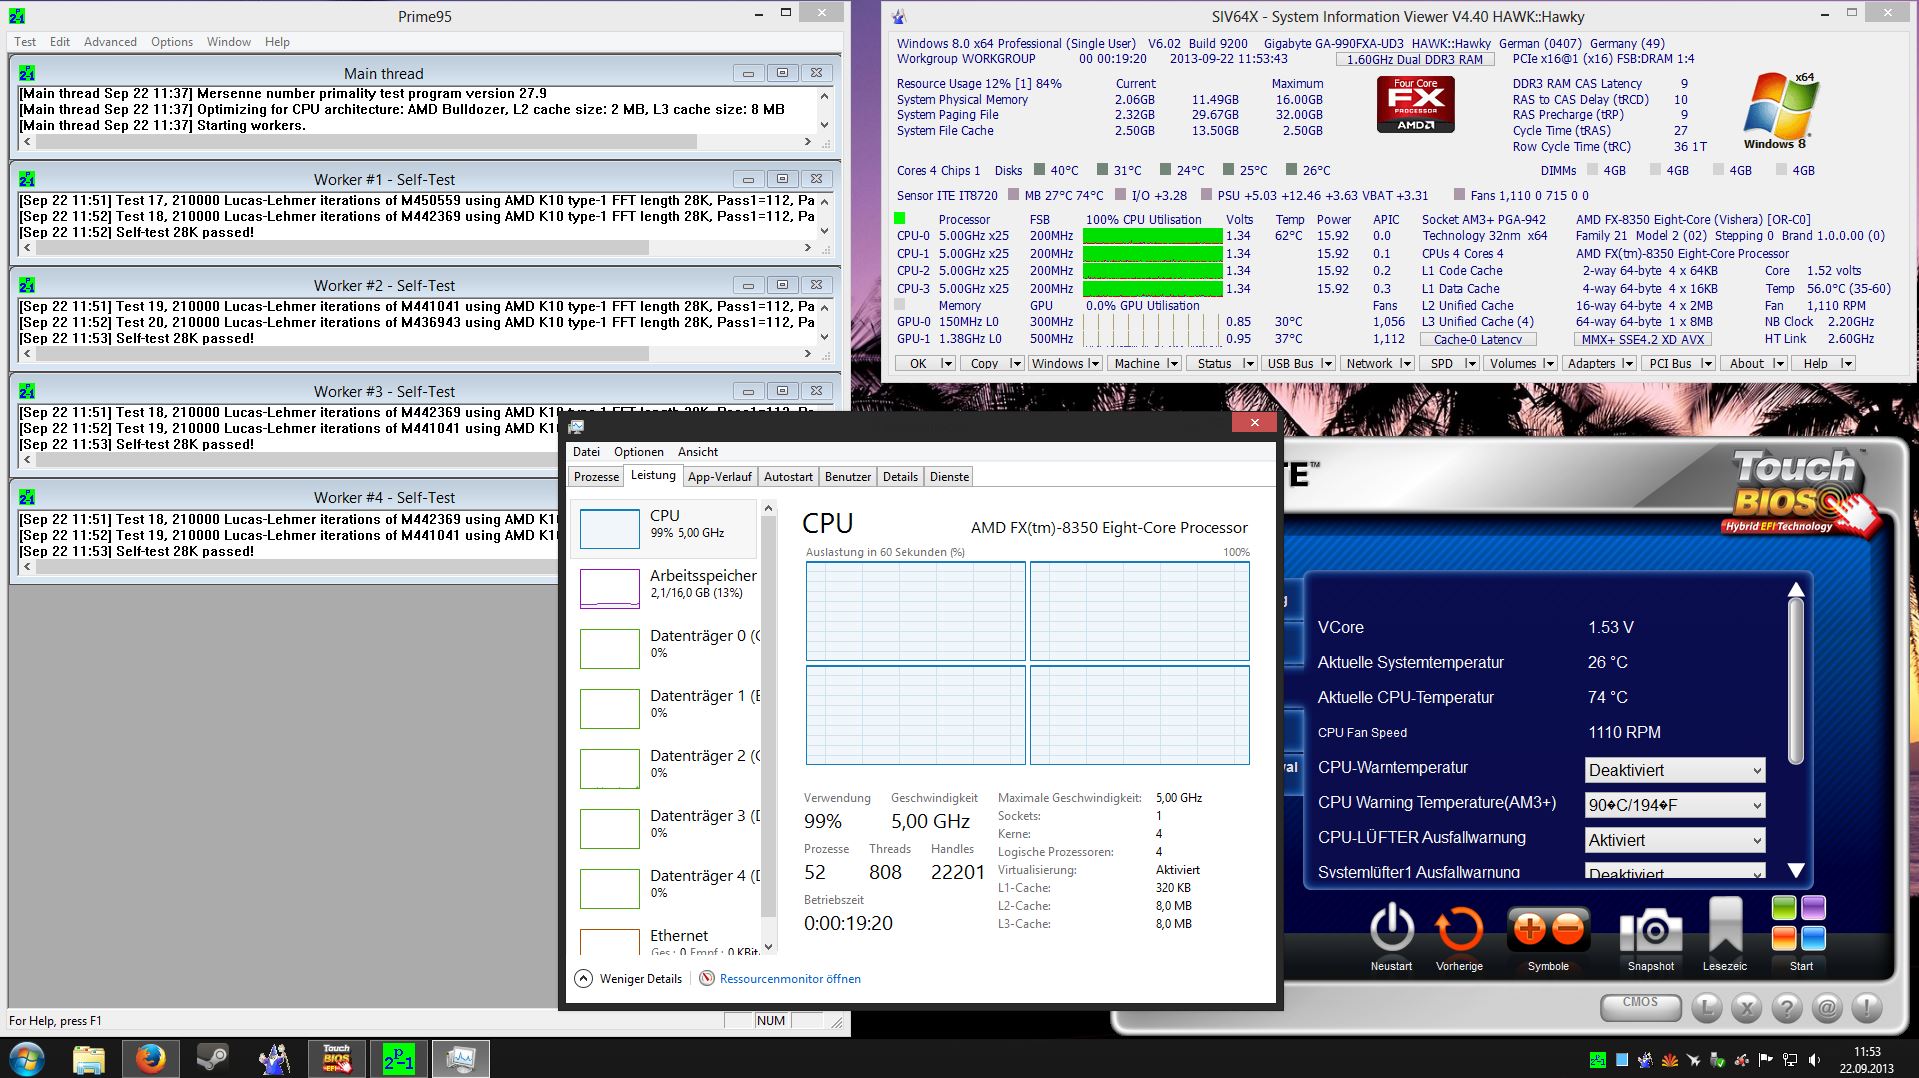Click the Adapters button in SIV
Screen dimensions: 1919x1078
(1591, 363)
